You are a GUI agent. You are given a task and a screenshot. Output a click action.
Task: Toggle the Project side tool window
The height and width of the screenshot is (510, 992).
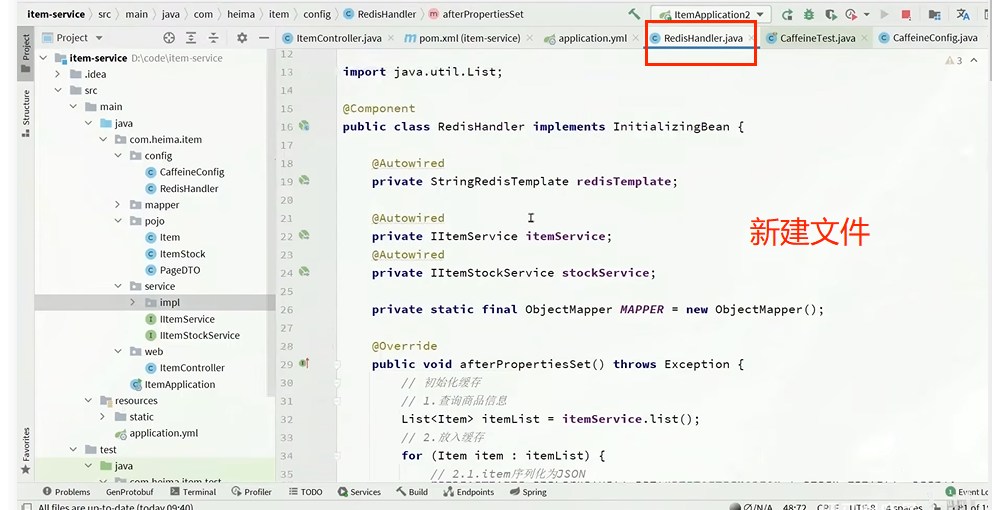click(x=26, y=53)
